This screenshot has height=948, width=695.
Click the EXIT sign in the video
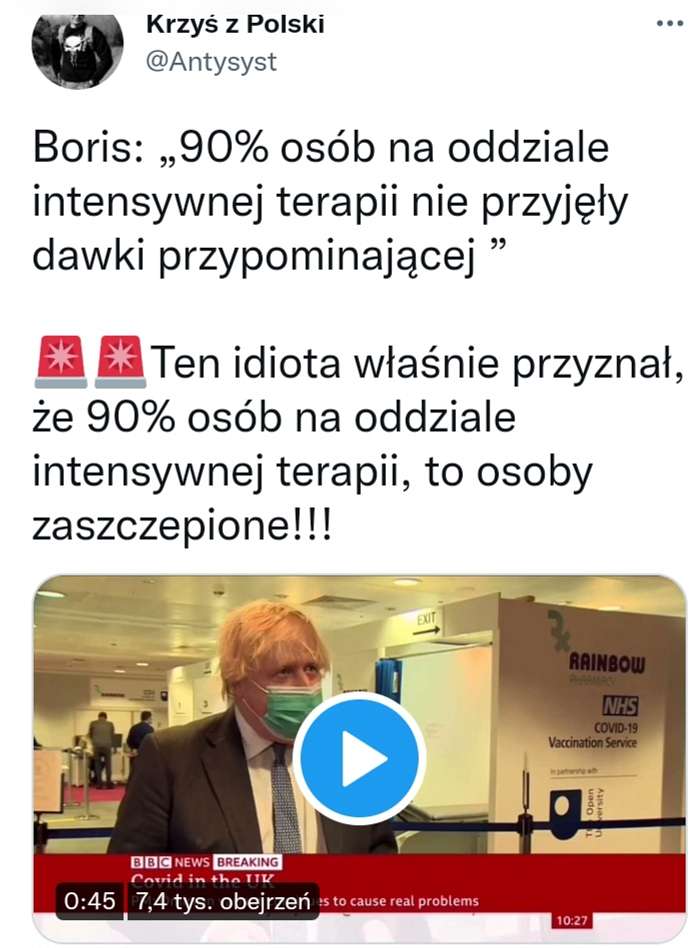tap(426, 620)
